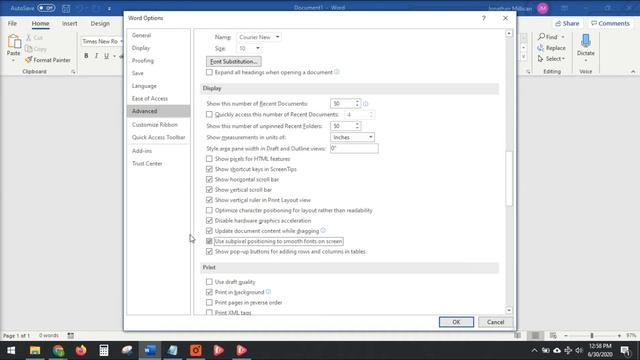Viewport: 640px width, 360px height.
Task: Open Windows Start menu
Action: pyautogui.click(x=11, y=350)
